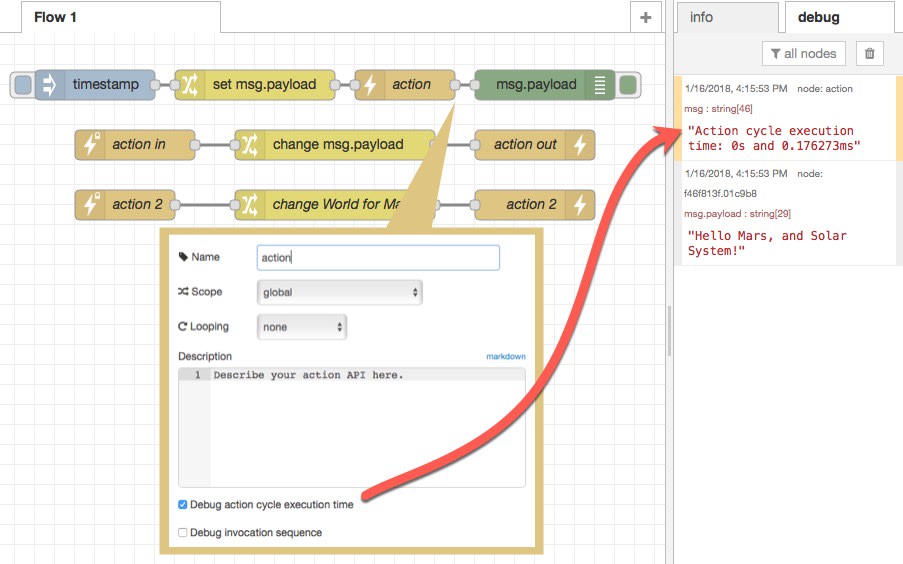Click the all nodes filter button
This screenshot has height=564, width=903.
pyautogui.click(x=803, y=54)
